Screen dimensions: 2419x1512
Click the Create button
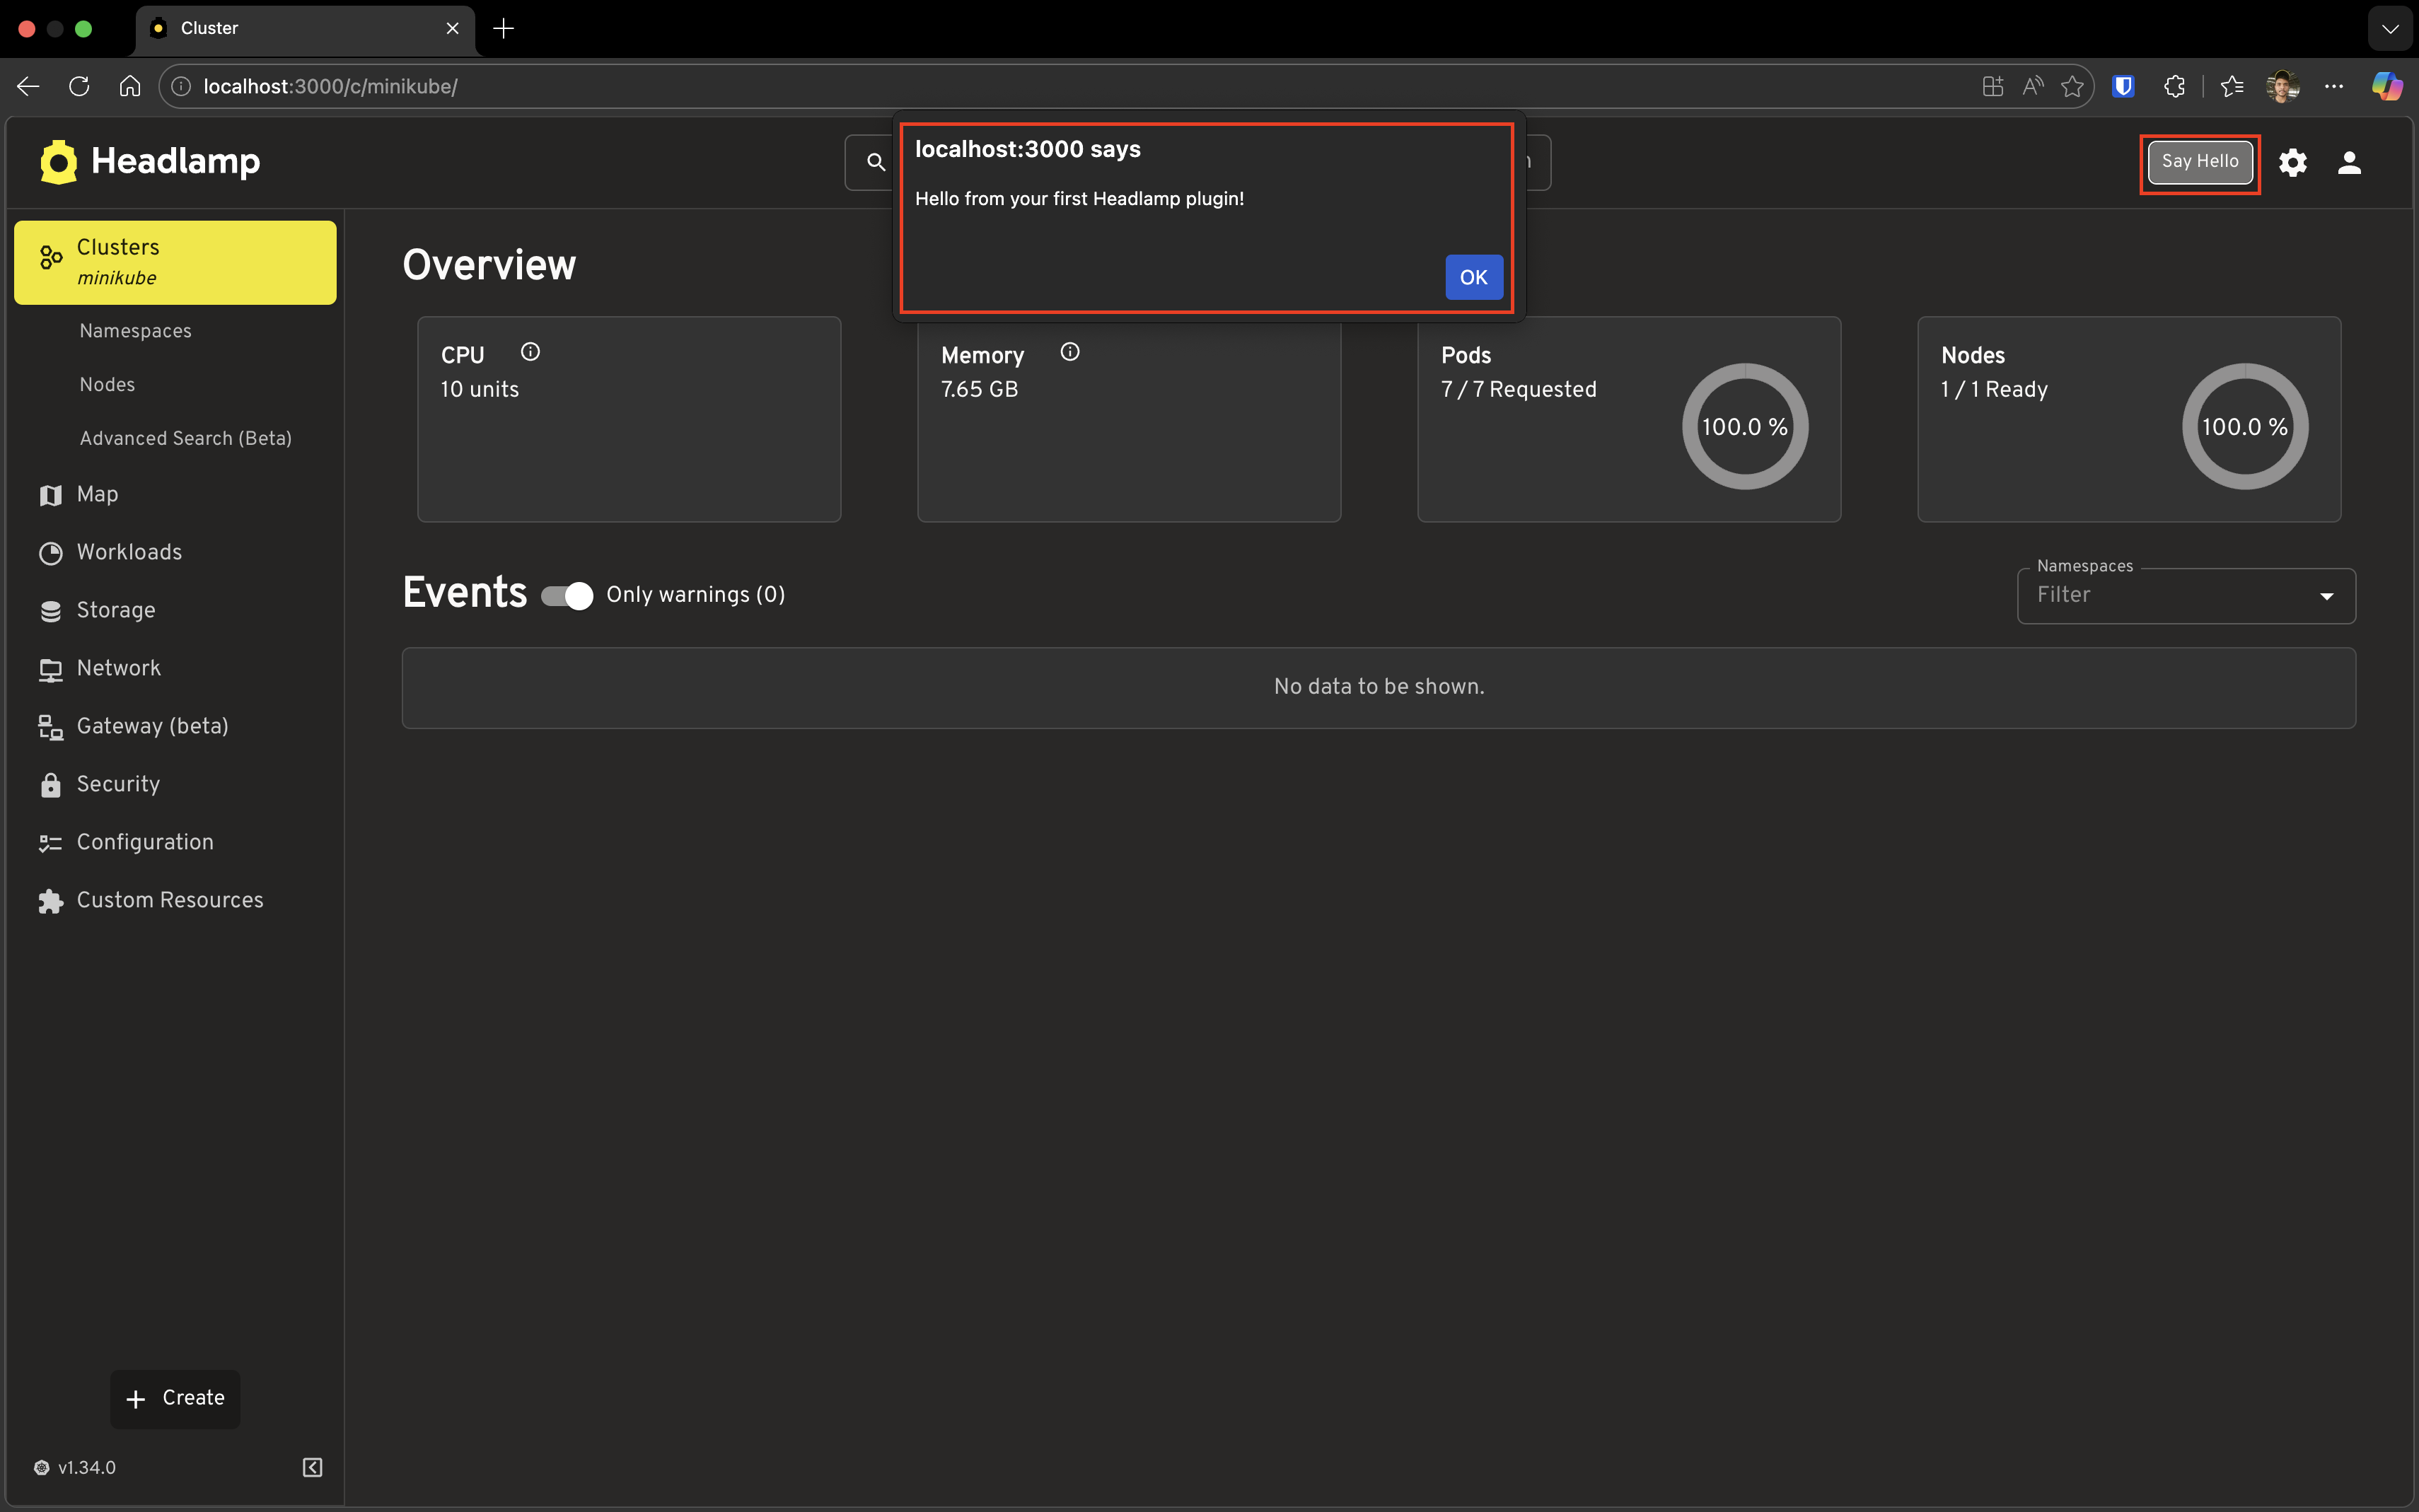(x=175, y=1398)
